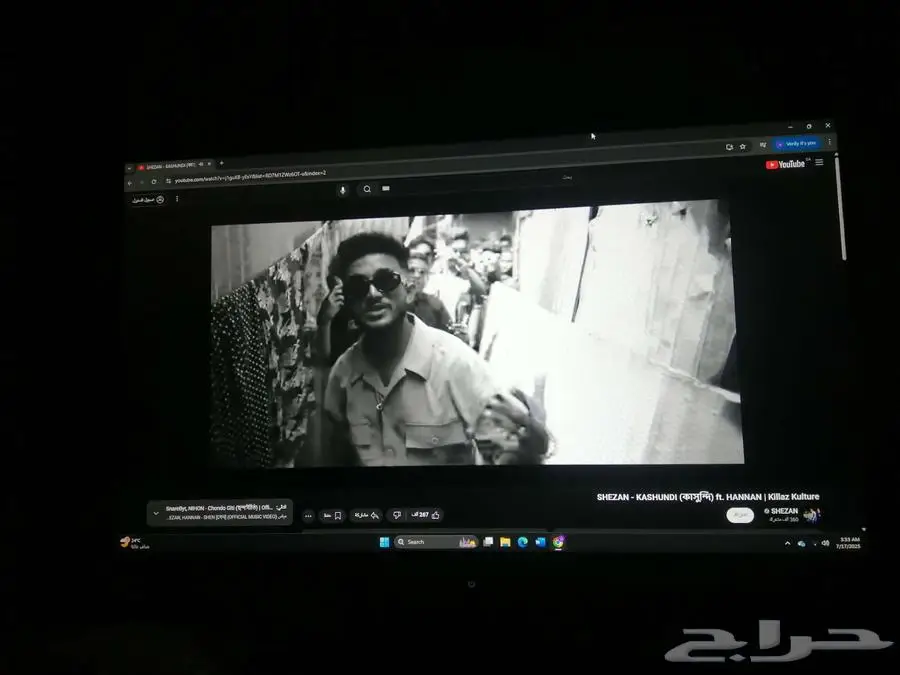Click the YouTube search magnifier button
Image resolution: width=900 pixels, height=675 pixels.
[x=367, y=189]
